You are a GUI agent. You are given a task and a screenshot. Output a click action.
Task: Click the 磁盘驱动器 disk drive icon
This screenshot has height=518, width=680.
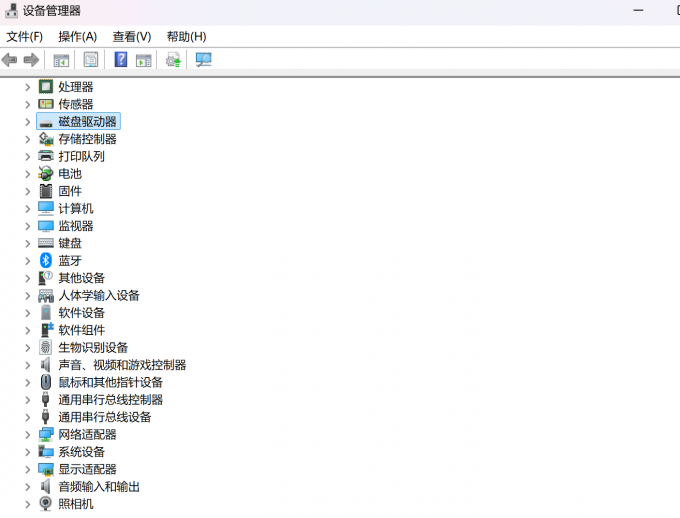46,123
